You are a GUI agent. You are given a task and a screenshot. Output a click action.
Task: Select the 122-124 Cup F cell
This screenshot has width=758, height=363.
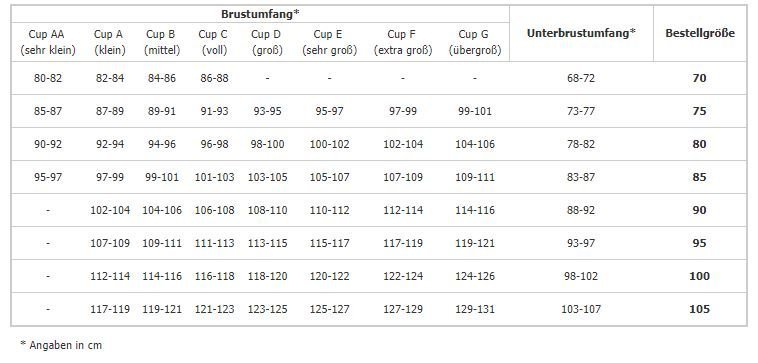(x=403, y=276)
